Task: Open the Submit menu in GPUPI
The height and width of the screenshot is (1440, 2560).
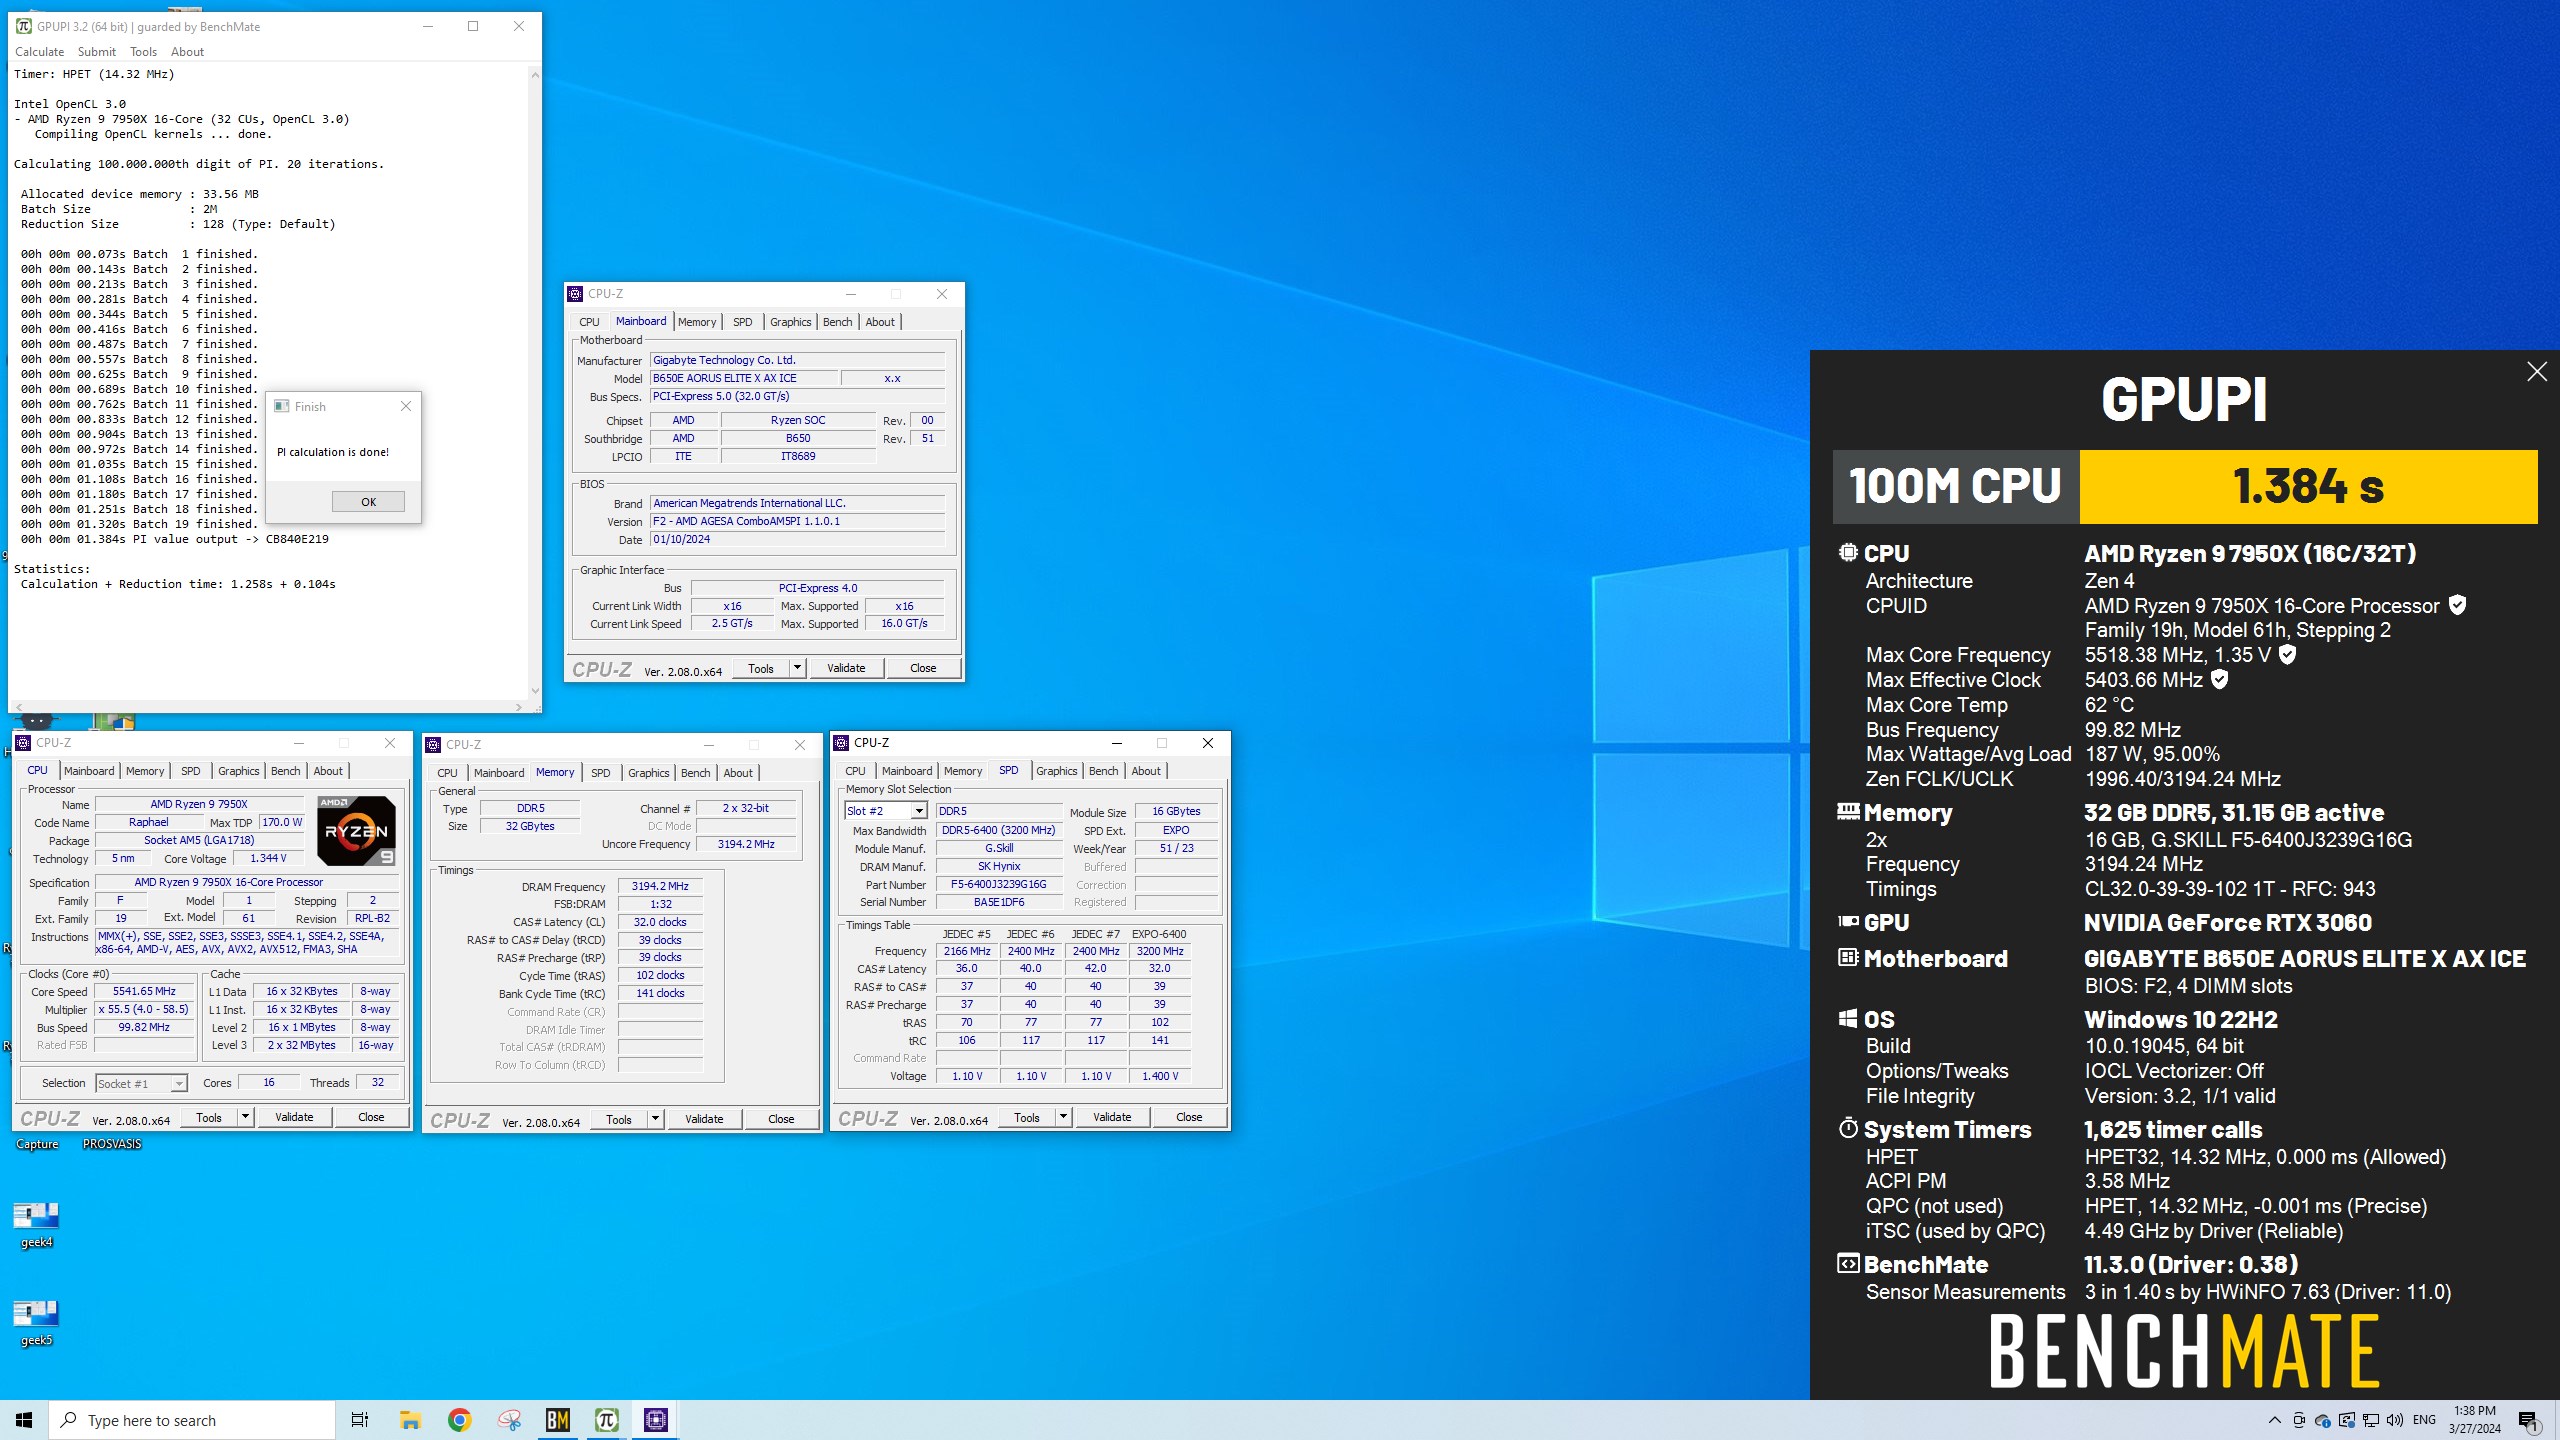Action: tap(96, 52)
